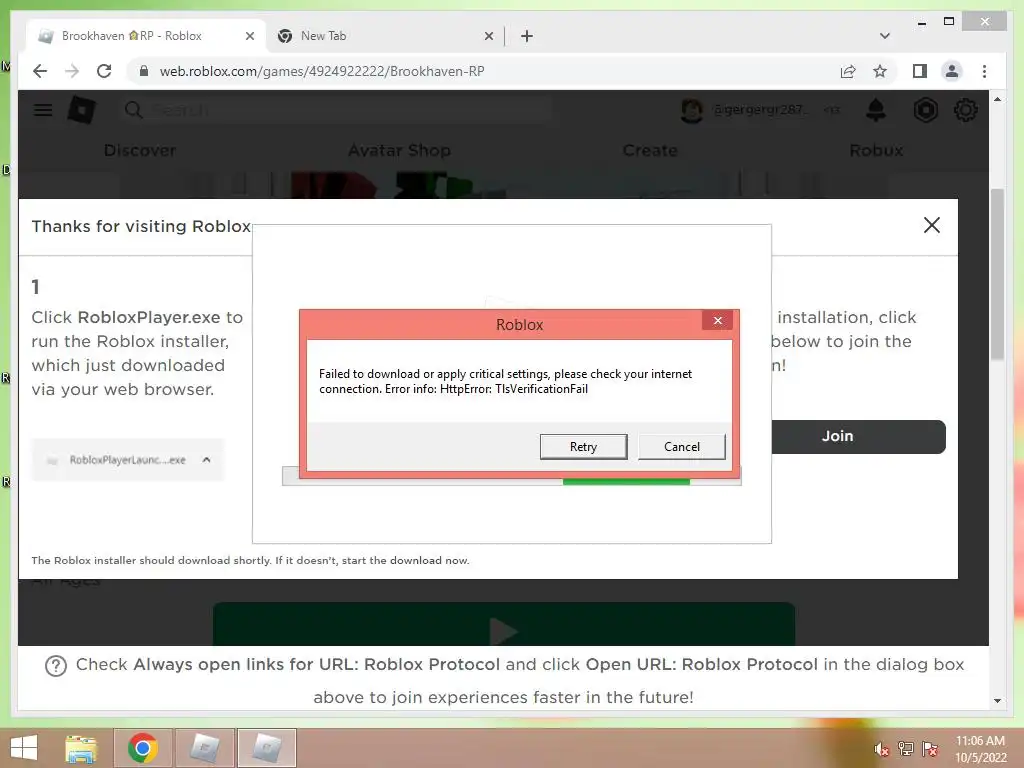
Task: Click the dark Join button
Action: [857, 436]
